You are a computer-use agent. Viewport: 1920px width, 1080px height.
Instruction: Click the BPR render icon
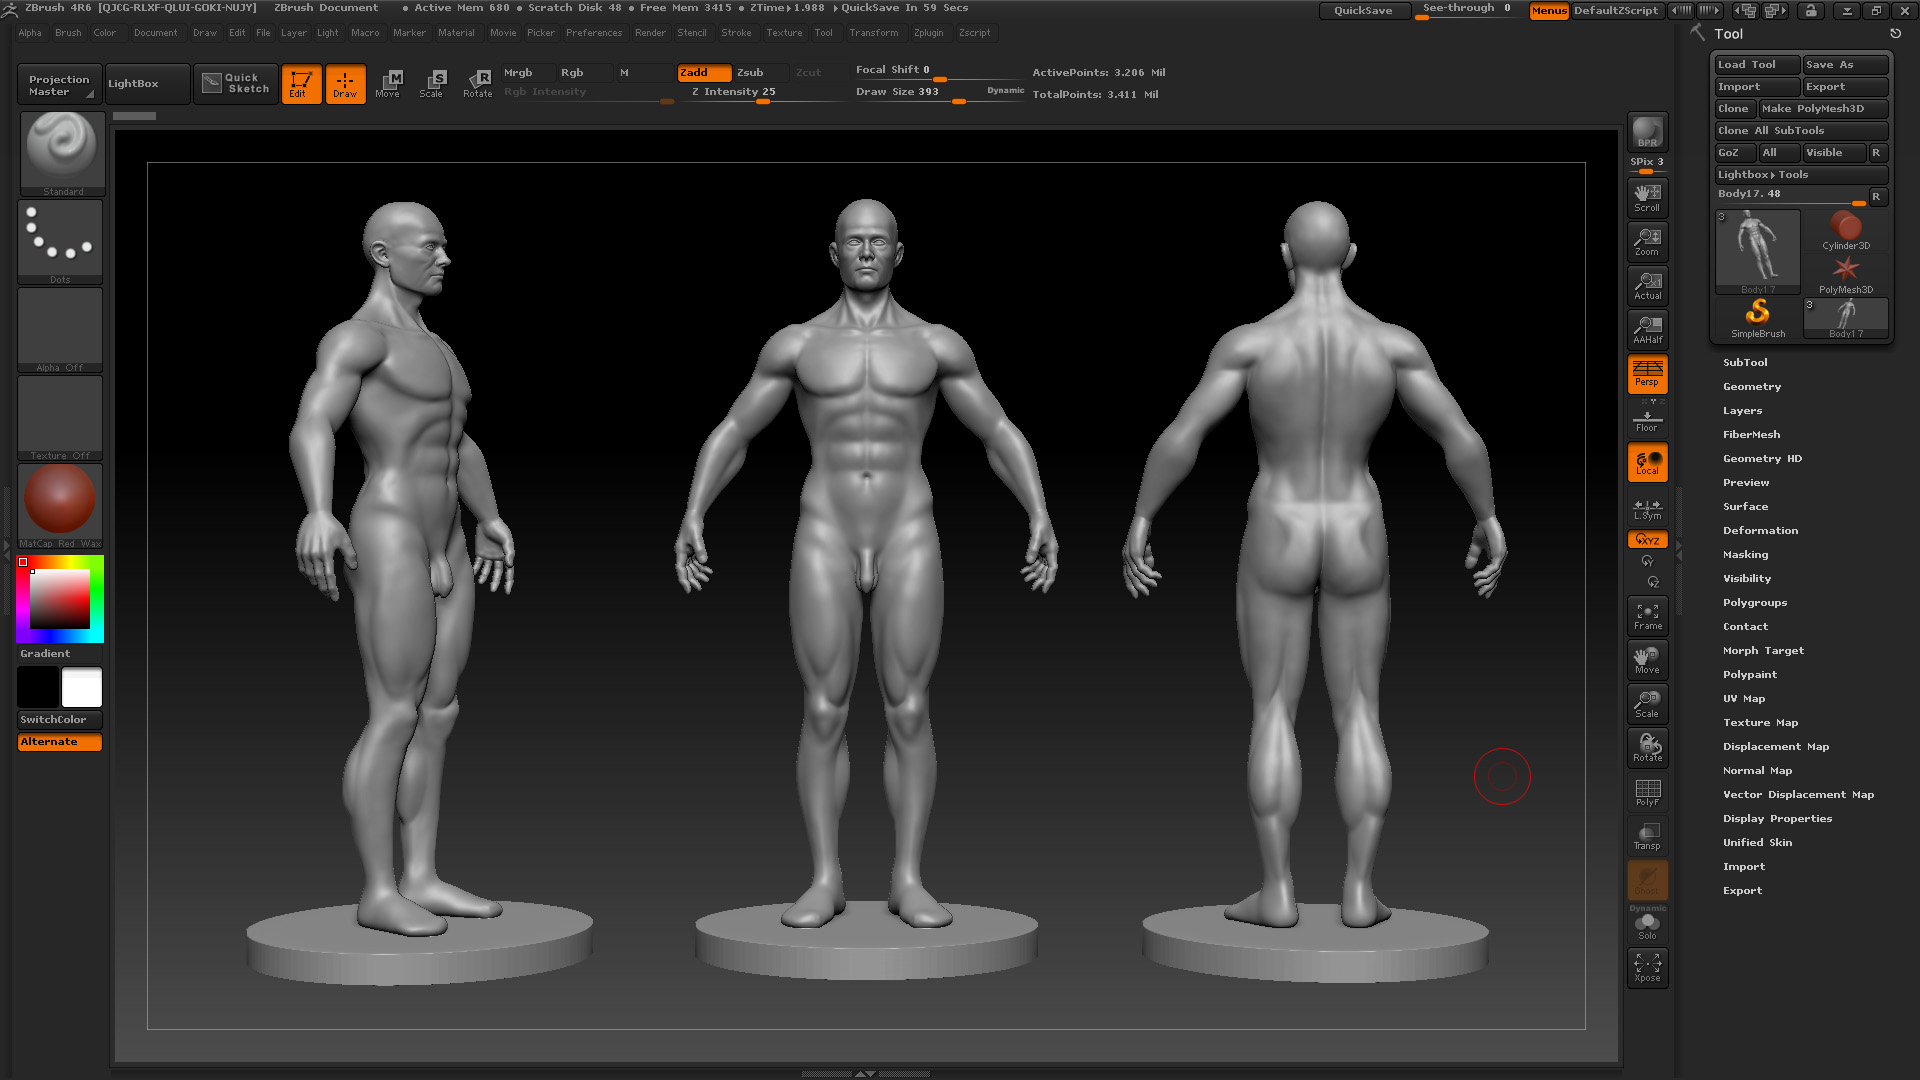click(x=1647, y=132)
